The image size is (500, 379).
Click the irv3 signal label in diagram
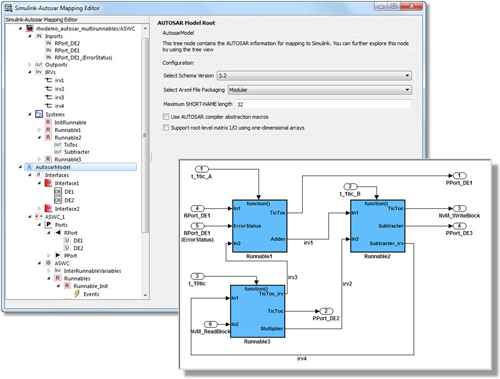tap(292, 277)
